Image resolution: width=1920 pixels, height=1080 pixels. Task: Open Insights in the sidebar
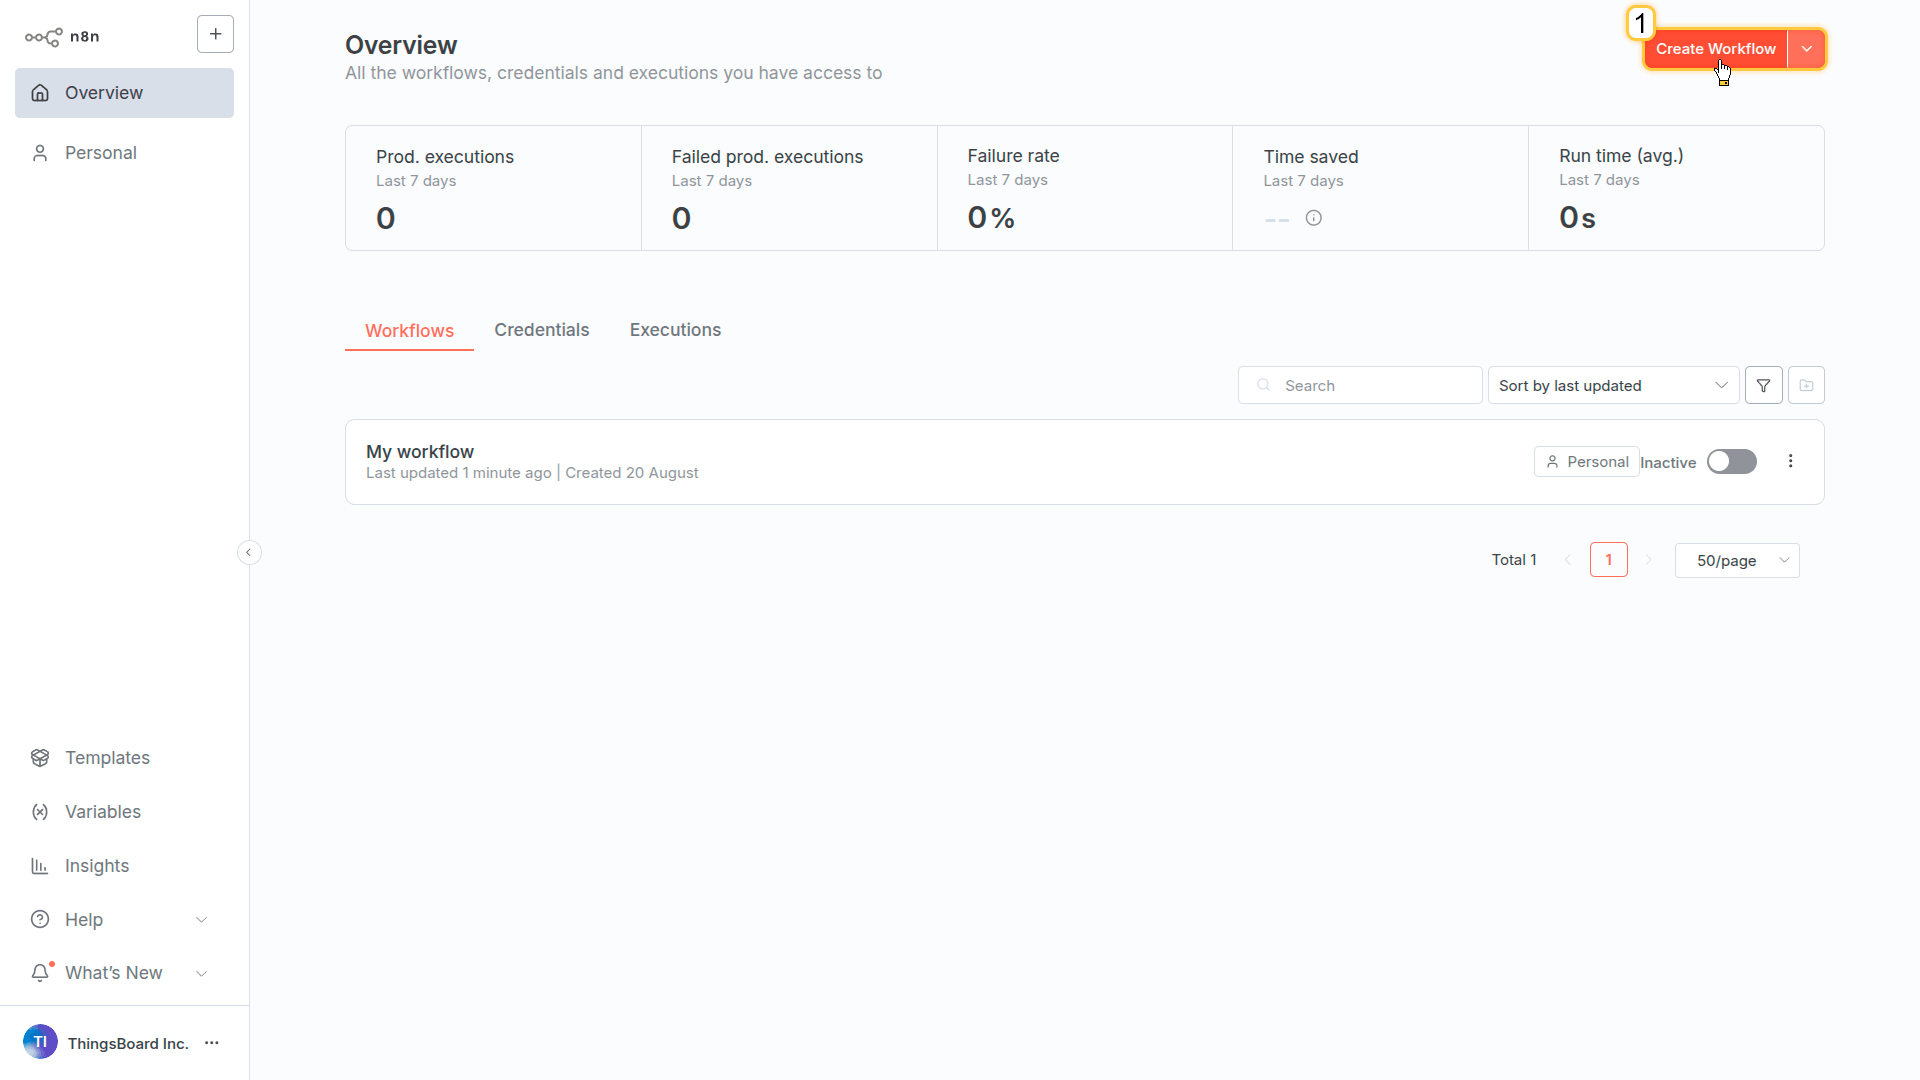96,866
